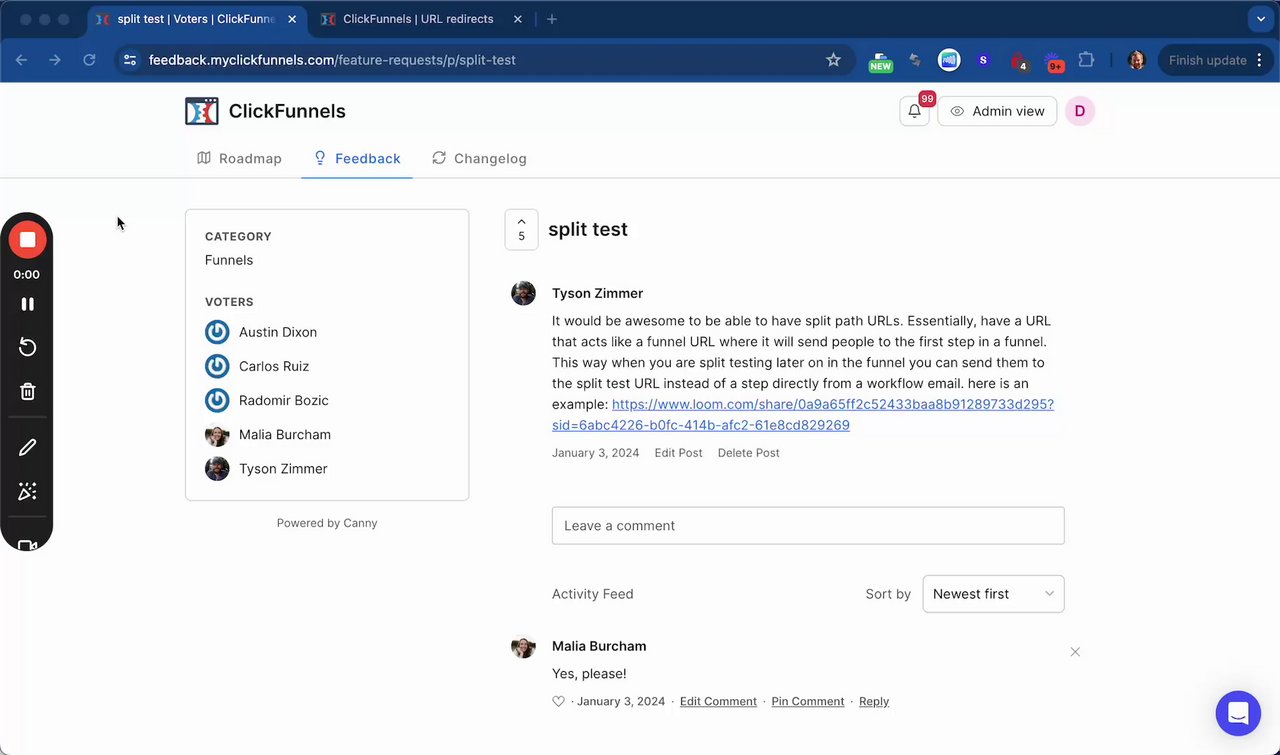Screen dimensions: 1280x755
Task: Reload the current page
Action: (89, 60)
